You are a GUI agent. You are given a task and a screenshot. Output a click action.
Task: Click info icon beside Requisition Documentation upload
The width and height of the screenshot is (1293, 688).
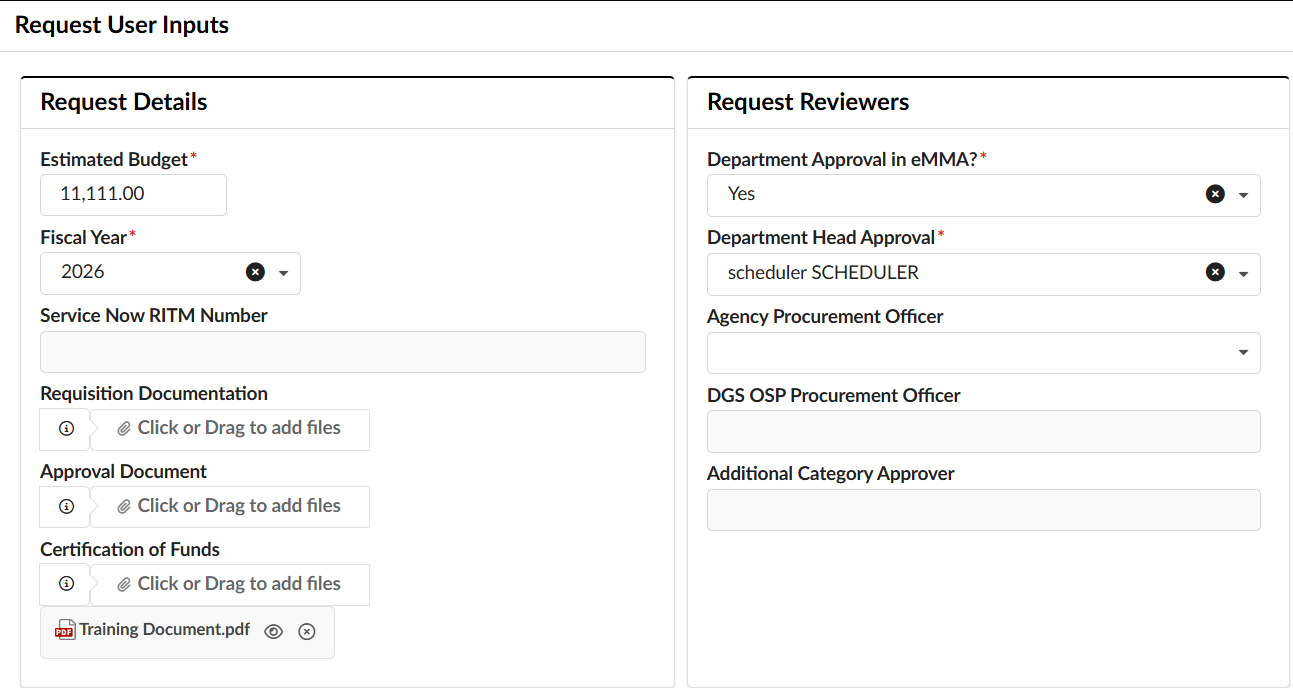coord(66,428)
